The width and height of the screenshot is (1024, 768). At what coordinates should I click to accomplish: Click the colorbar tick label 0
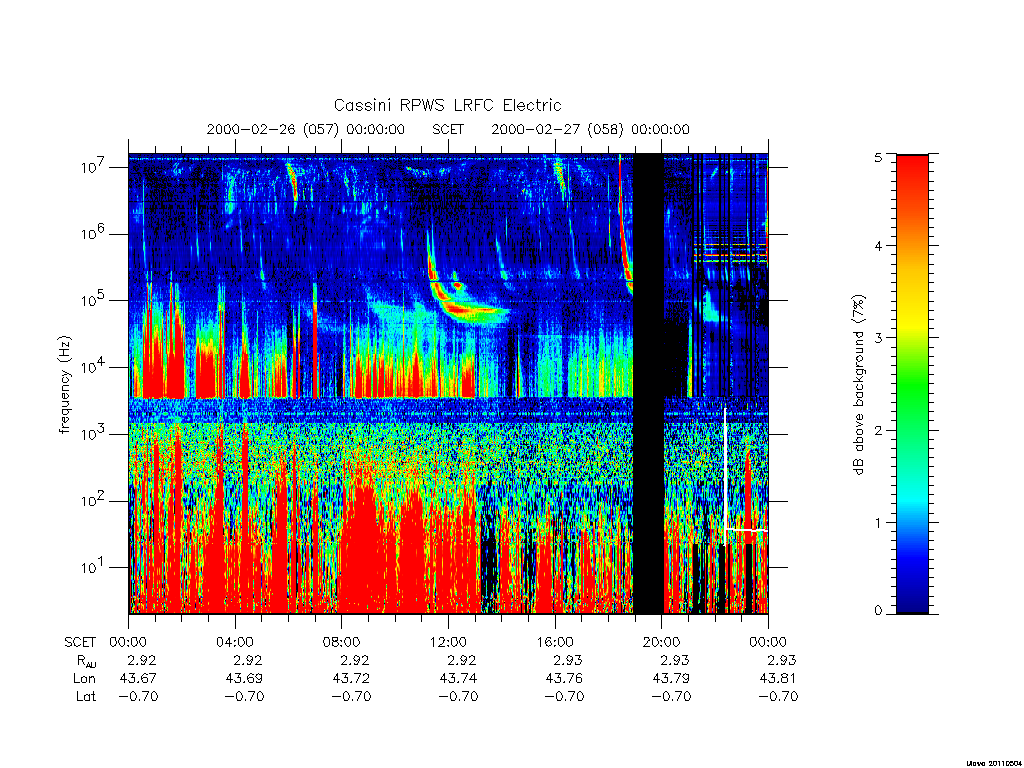point(878,611)
